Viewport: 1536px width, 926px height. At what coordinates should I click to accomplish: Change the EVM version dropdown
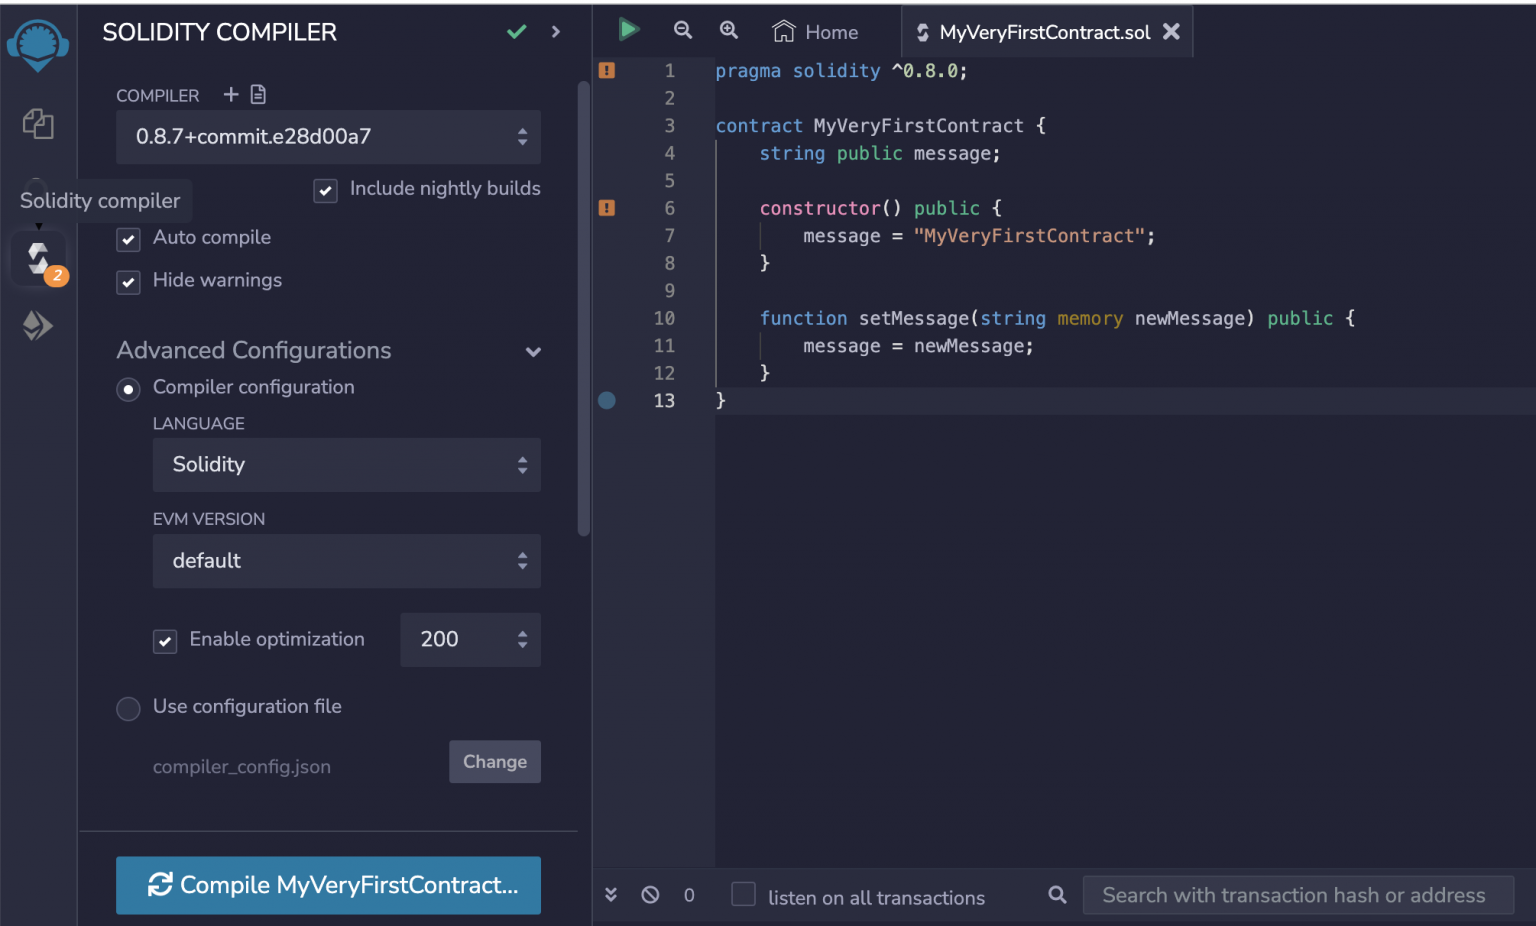pos(346,561)
